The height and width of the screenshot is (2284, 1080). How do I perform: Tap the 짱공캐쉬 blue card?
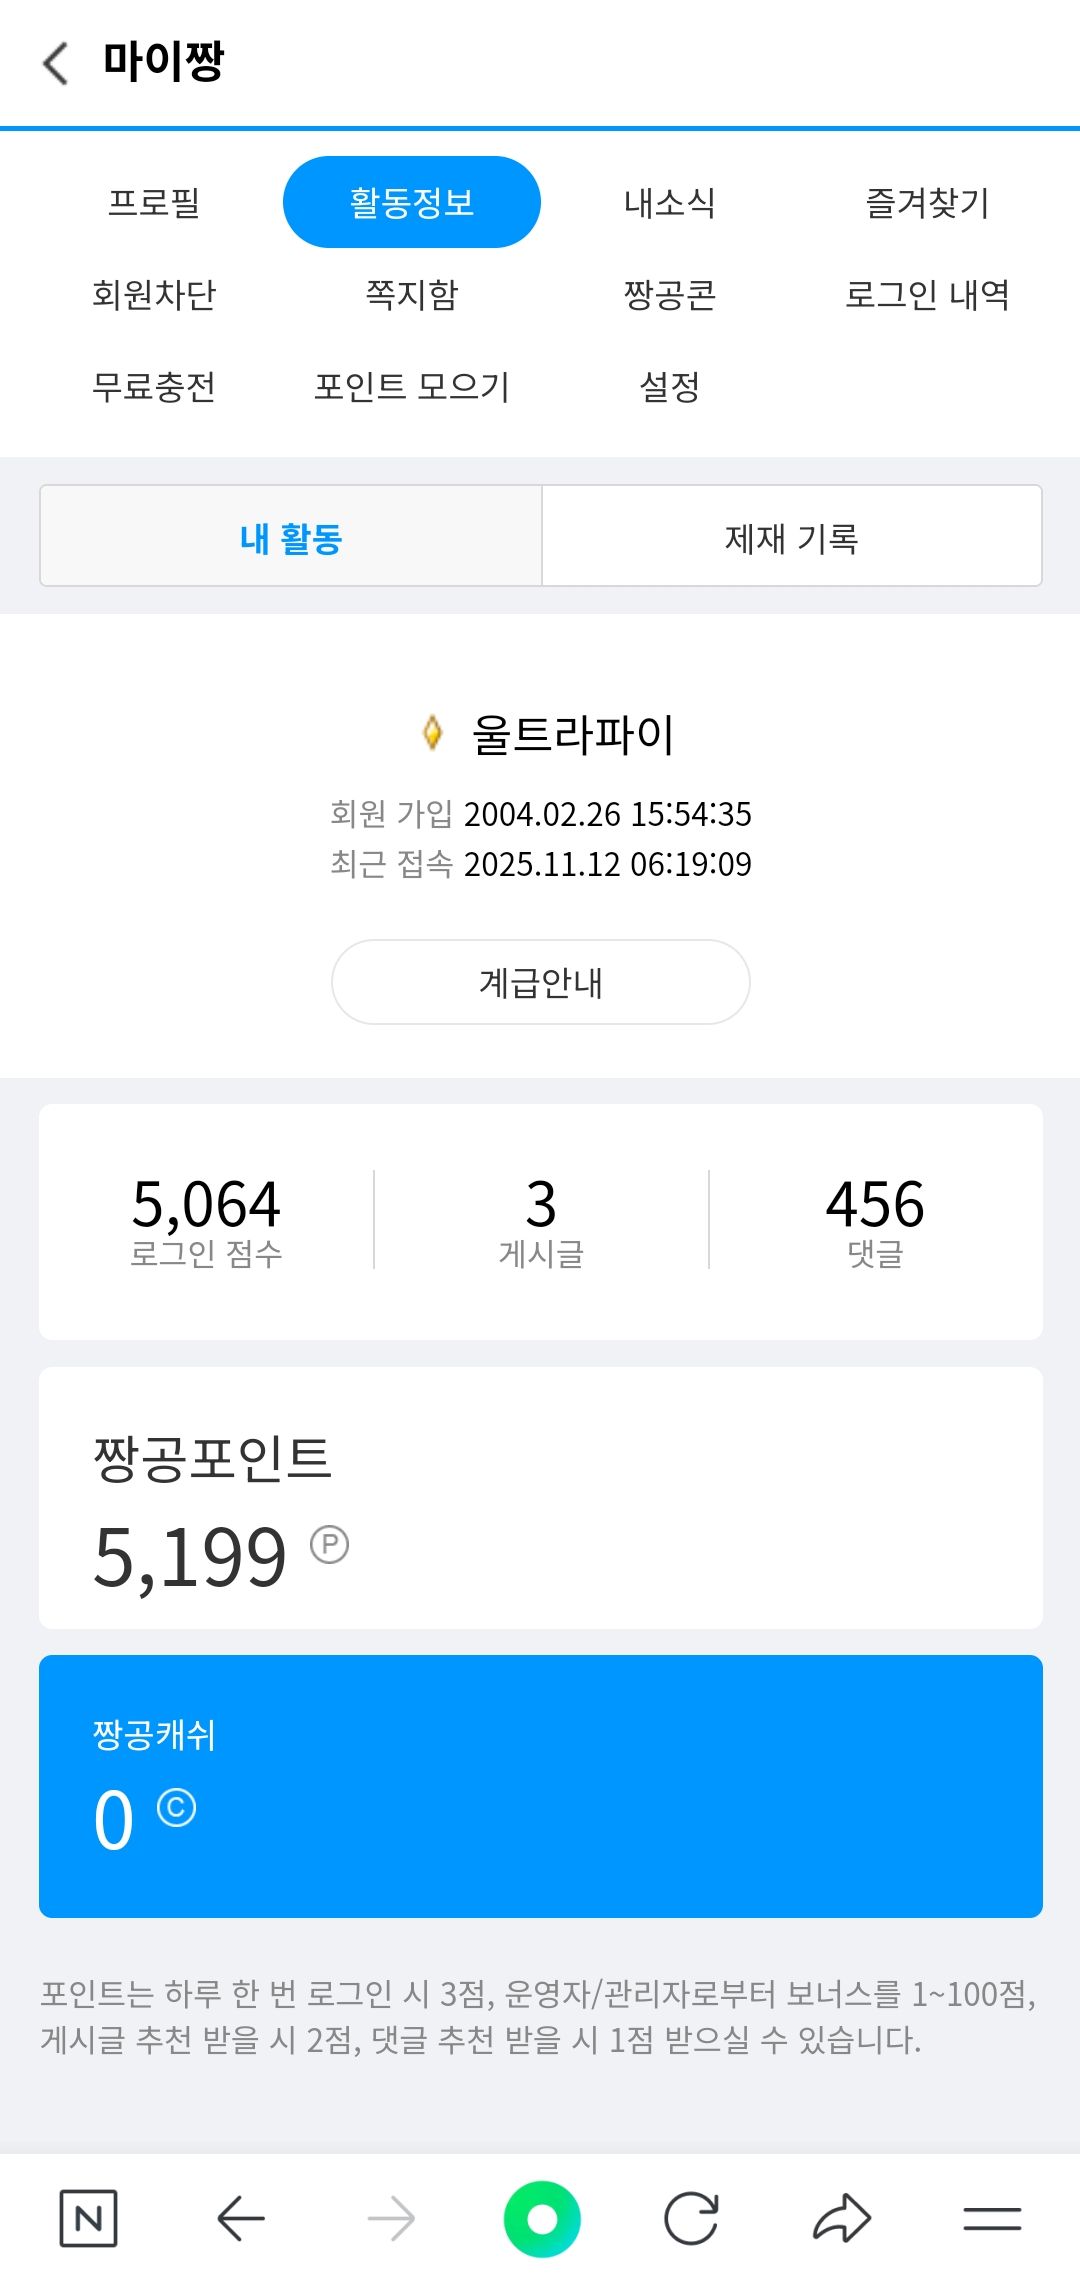click(x=540, y=1786)
